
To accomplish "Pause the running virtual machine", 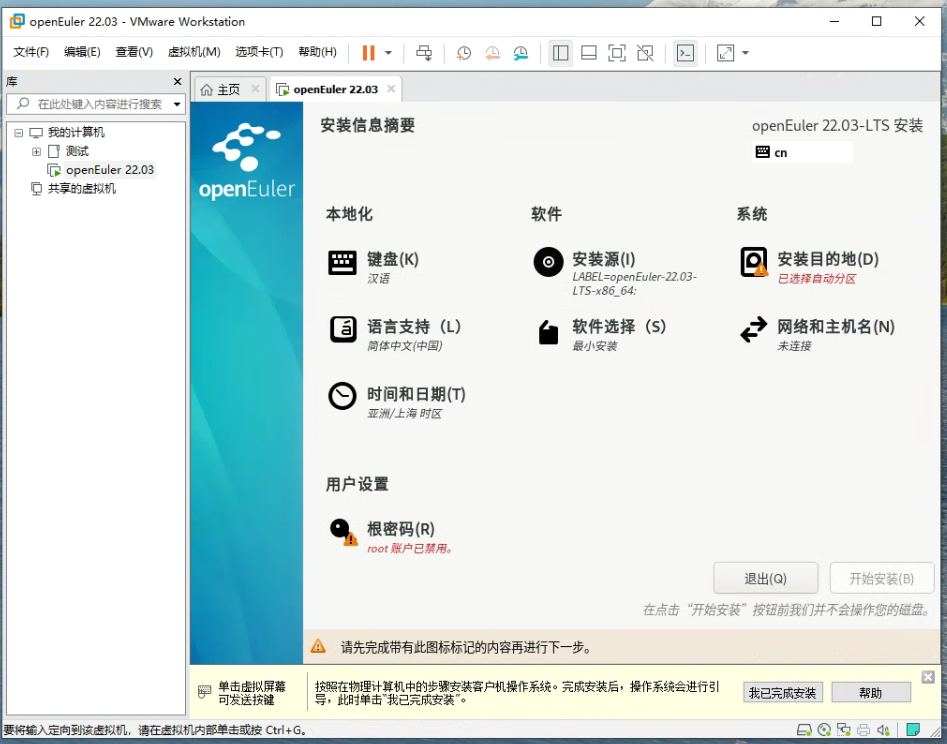I will [x=368, y=53].
